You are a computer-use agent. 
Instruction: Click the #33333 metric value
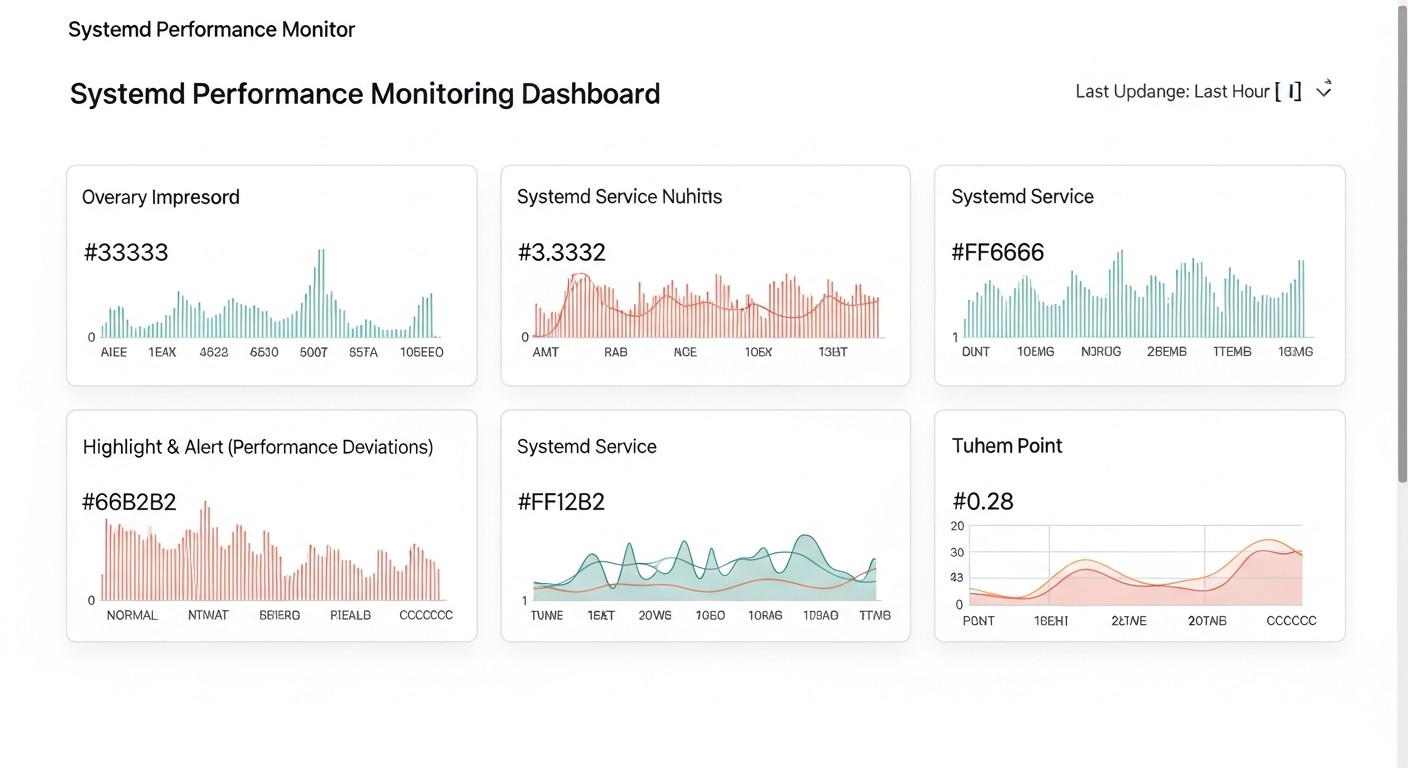pos(126,252)
